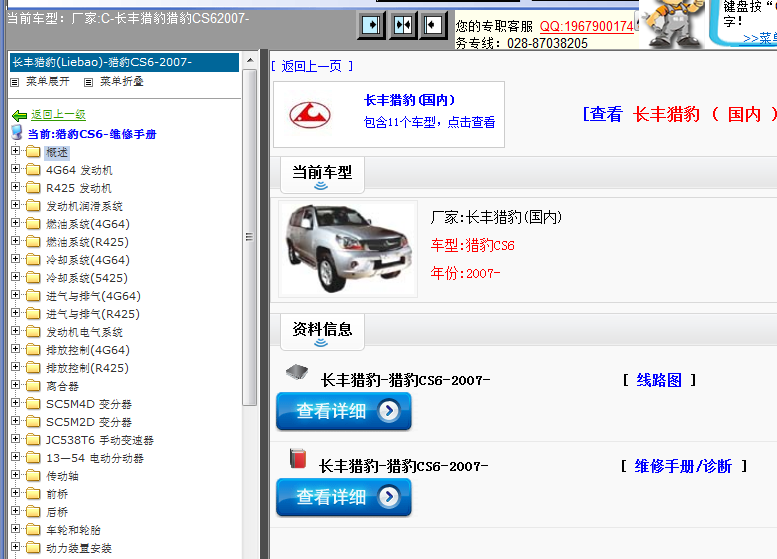Click the folder icon for SC5M4D 变分器
This screenshot has width=777, height=559.
tap(33, 404)
